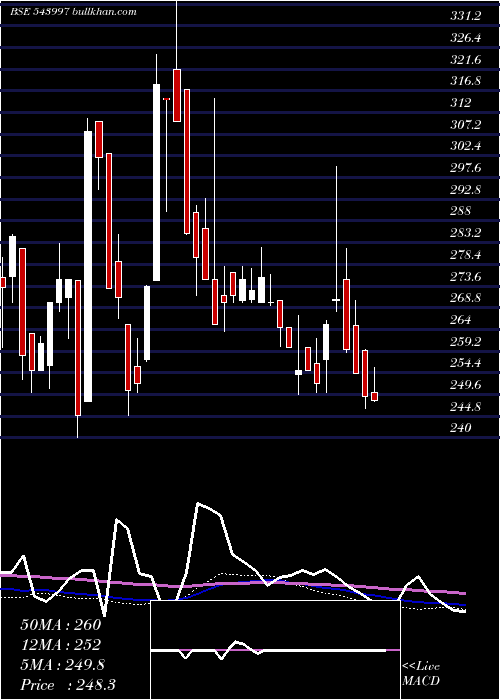Click the 264 price axis label
Screen dimensions: 500x700
pos(461,320)
